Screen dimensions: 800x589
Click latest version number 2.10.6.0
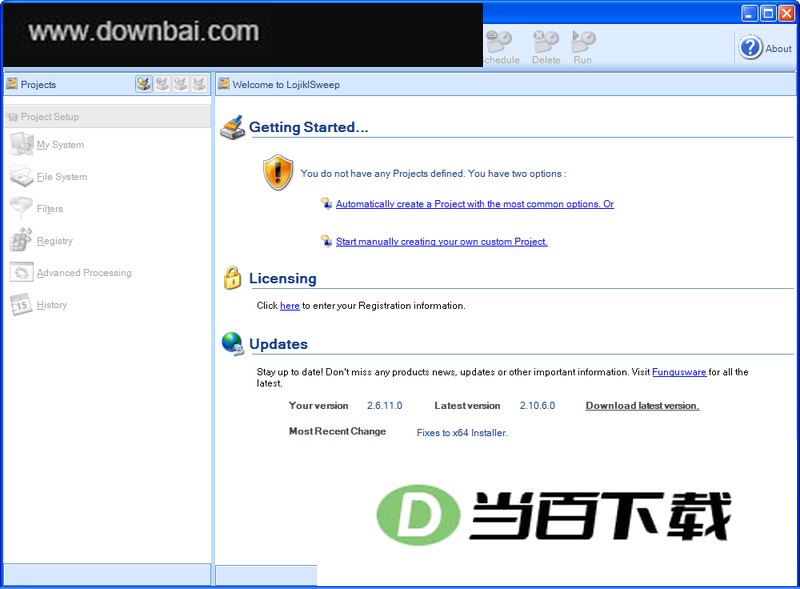537,406
